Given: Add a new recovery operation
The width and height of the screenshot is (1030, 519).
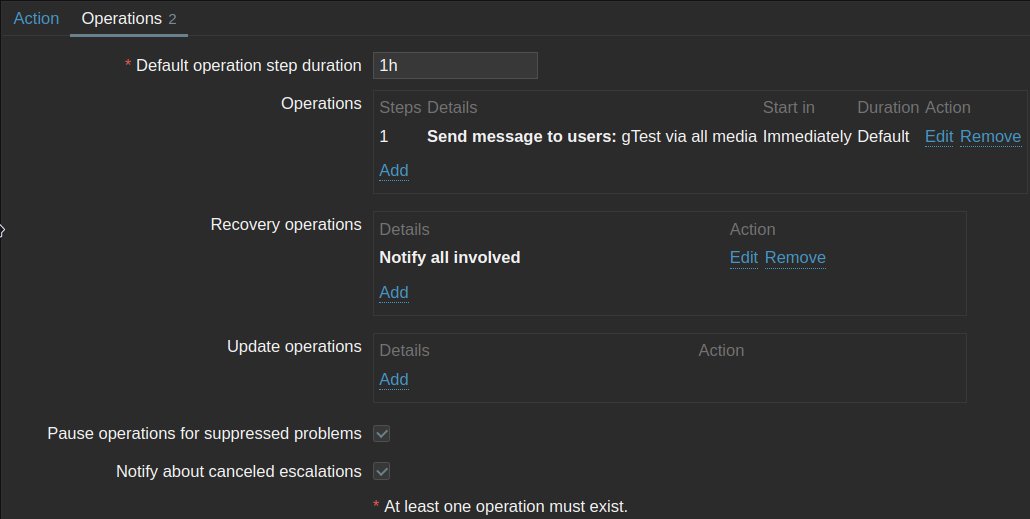Looking at the screenshot, I should click(394, 293).
